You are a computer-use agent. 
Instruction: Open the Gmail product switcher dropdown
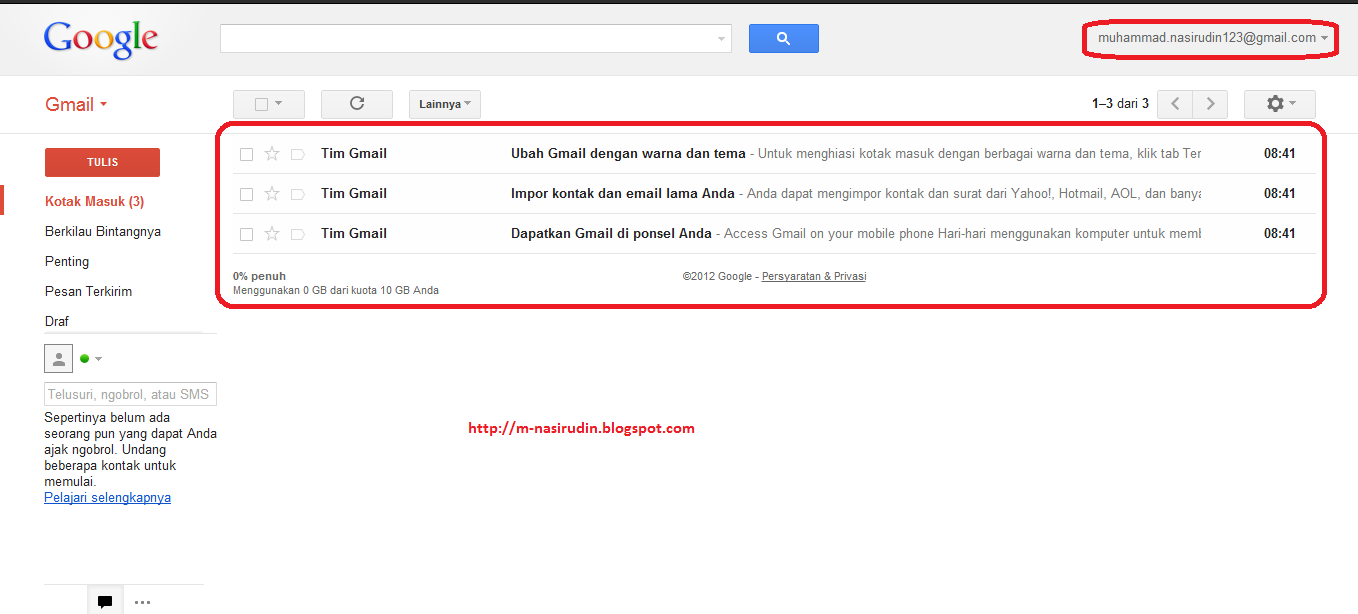(76, 104)
